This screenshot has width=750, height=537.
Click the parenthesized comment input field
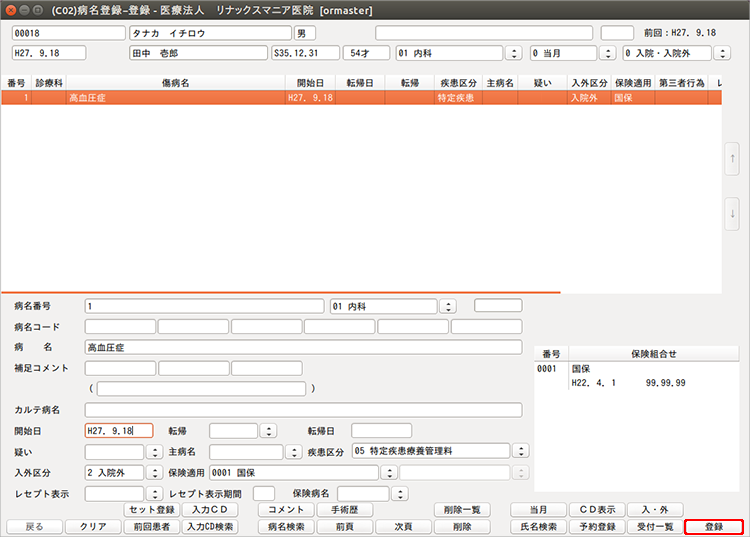coord(201,389)
